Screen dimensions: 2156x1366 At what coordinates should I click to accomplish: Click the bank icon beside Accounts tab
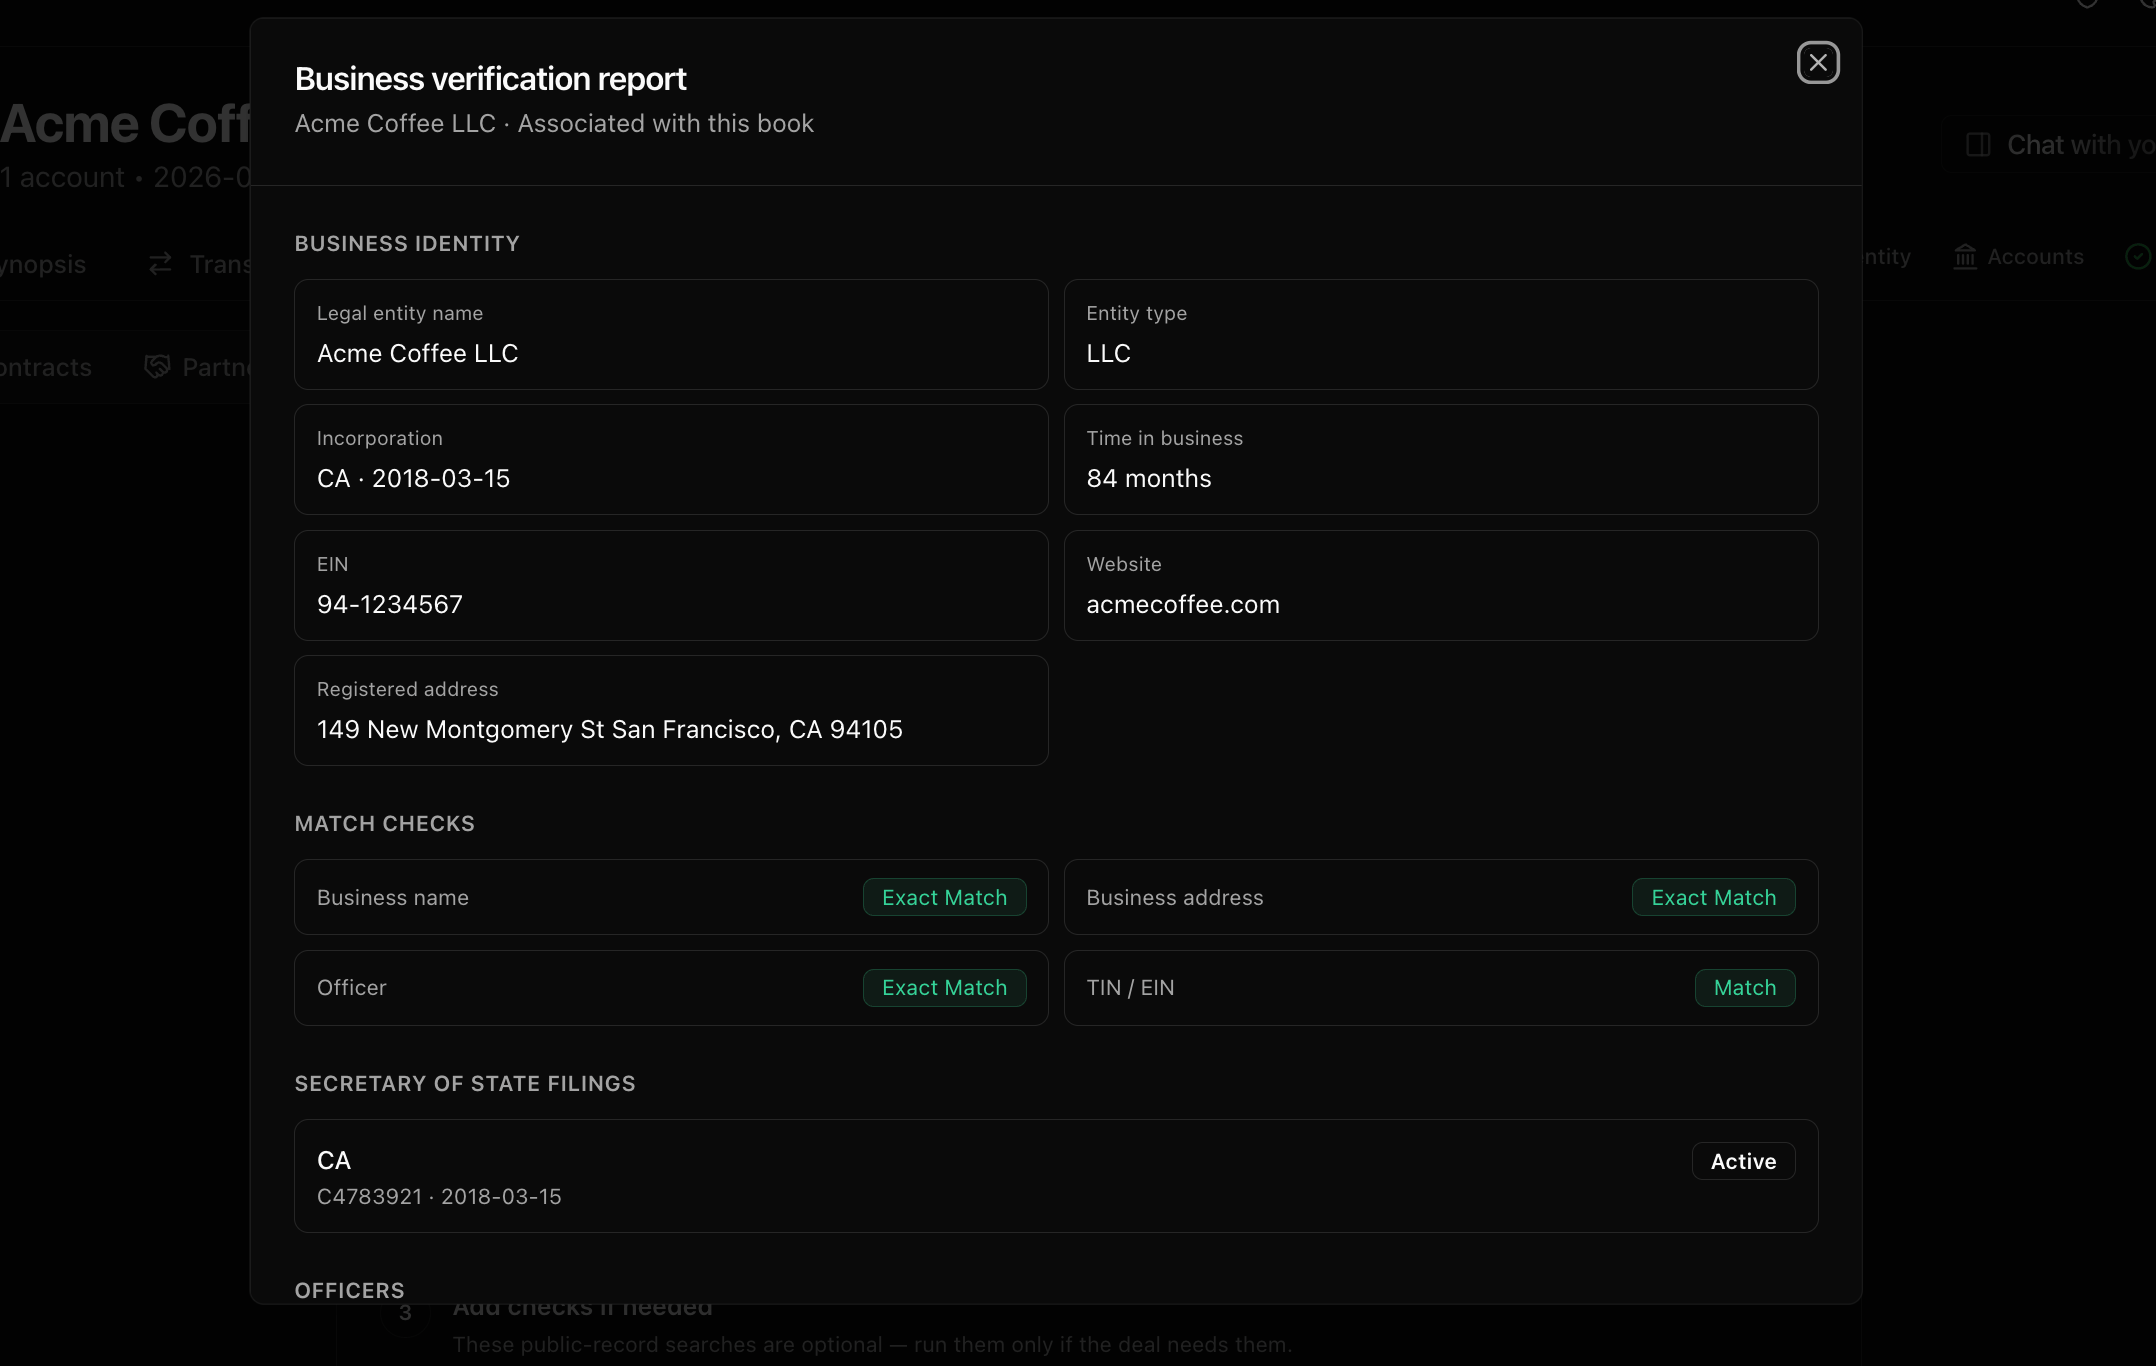[x=1965, y=257]
